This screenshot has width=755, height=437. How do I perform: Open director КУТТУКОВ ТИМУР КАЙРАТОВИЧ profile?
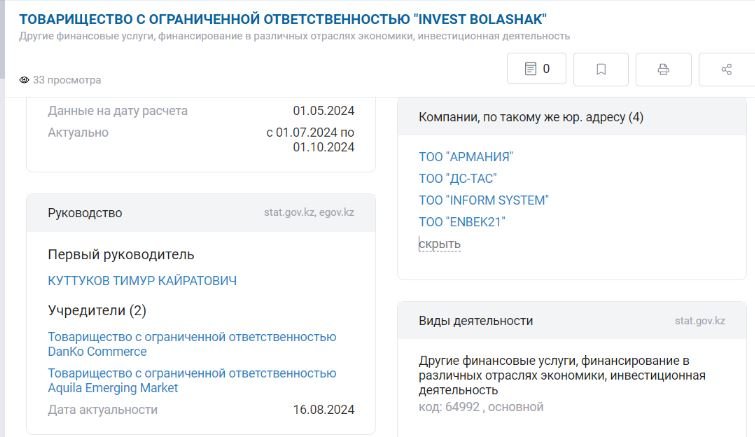[142, 281]
